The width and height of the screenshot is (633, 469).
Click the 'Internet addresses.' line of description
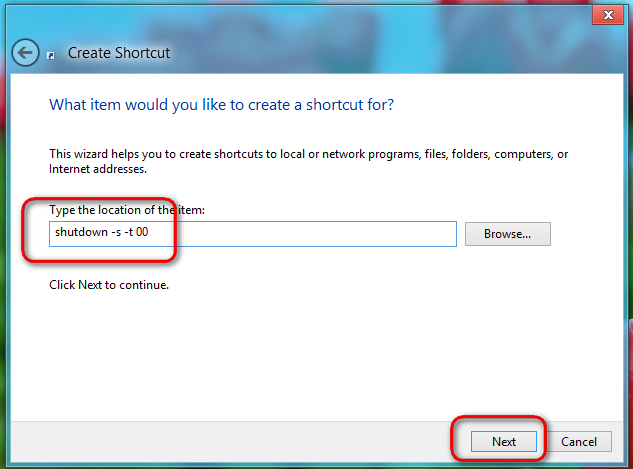point(98,169)
